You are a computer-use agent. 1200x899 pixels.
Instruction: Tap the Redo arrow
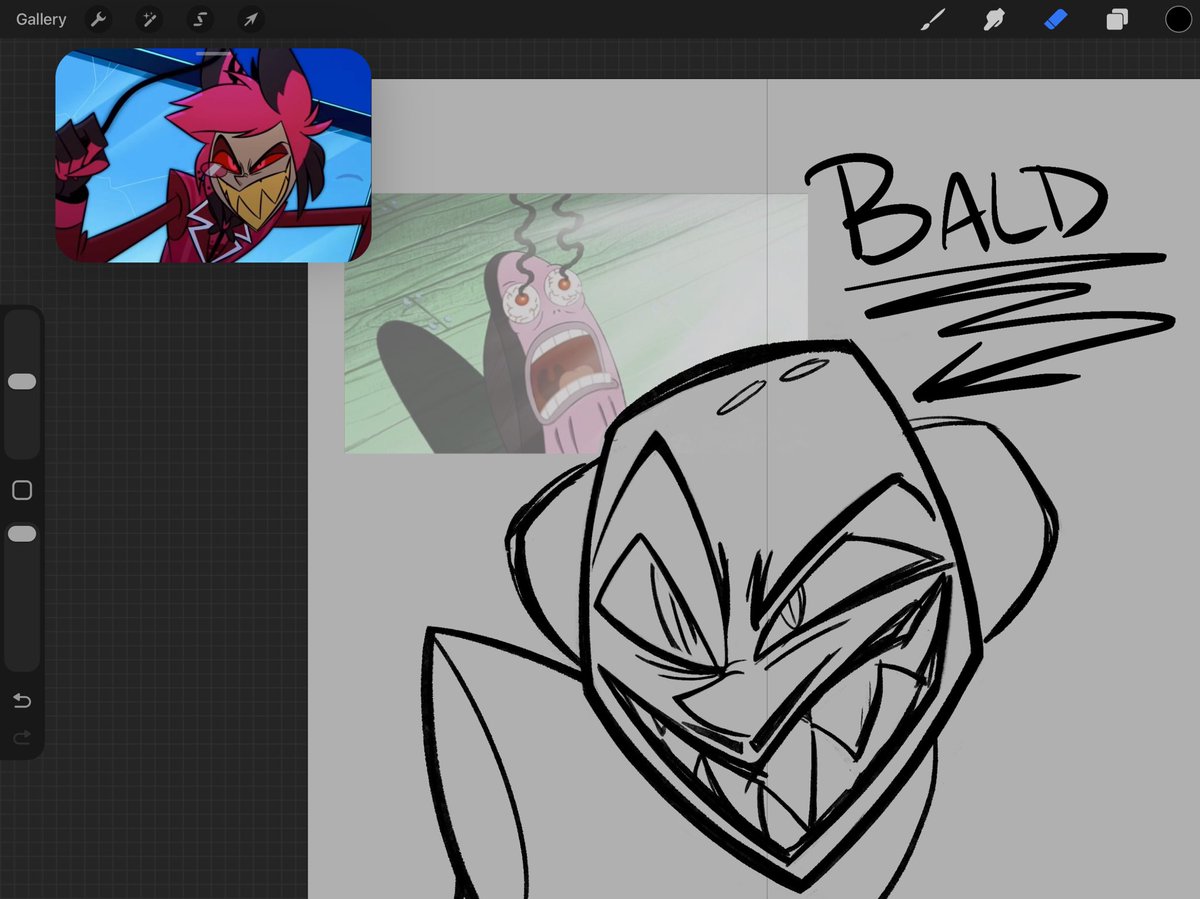(x=22, y=738)
